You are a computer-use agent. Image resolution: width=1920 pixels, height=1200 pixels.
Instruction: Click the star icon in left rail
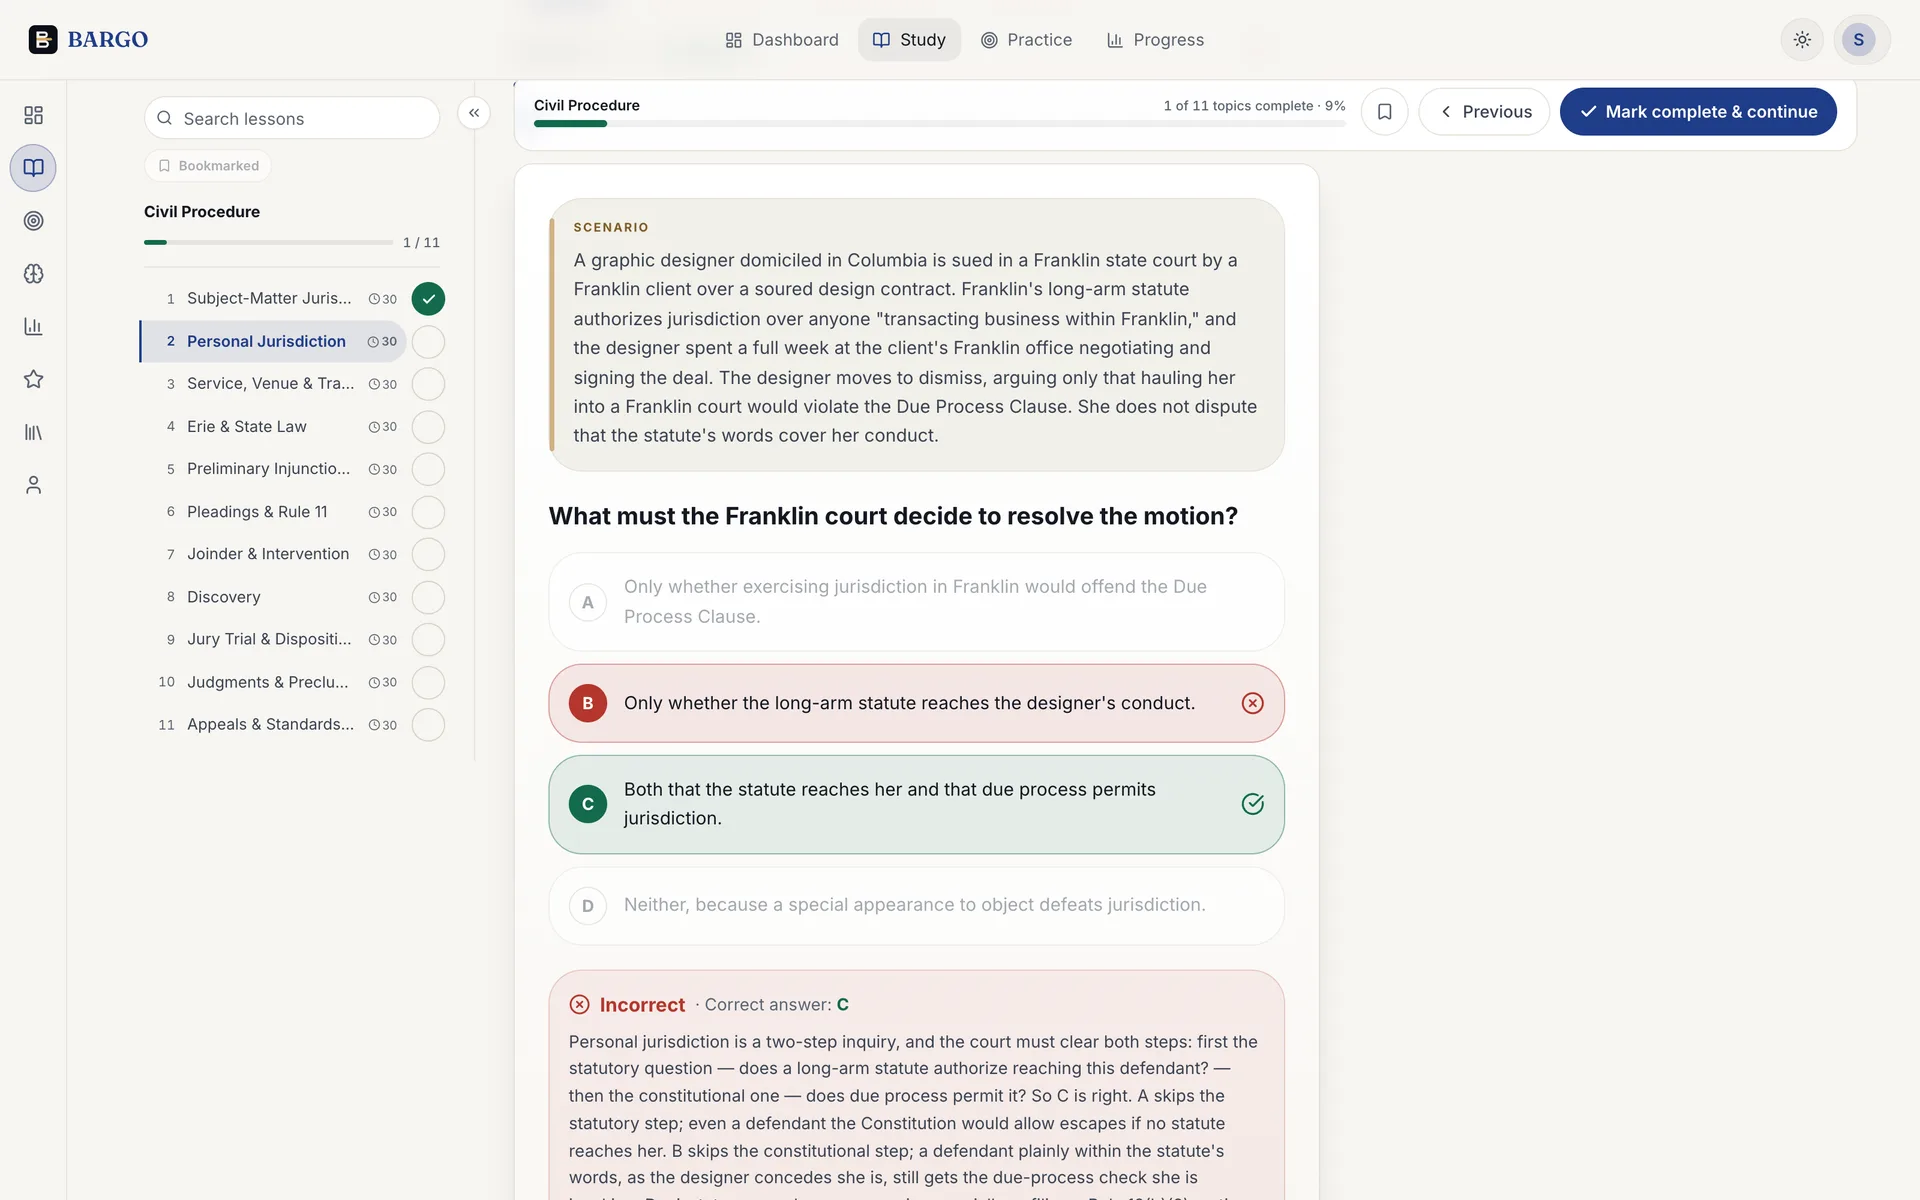click(33, 379)
